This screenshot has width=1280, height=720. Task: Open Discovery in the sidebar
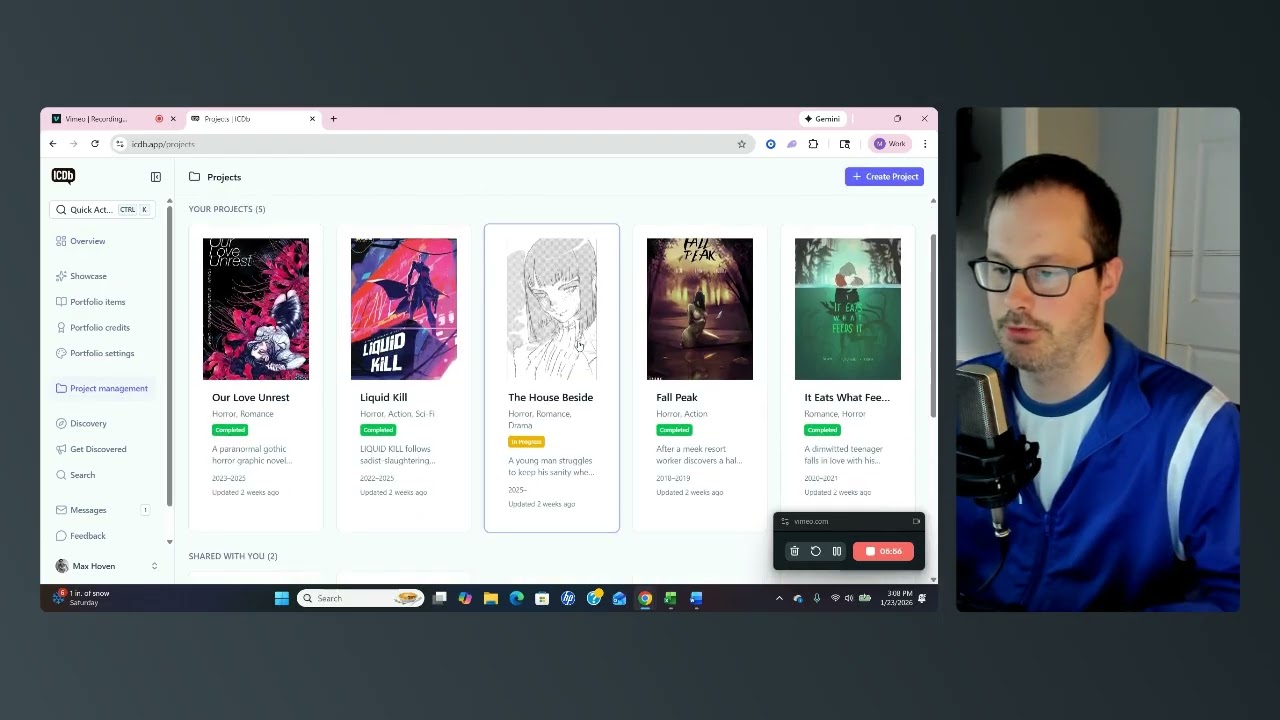click(88, 424)
